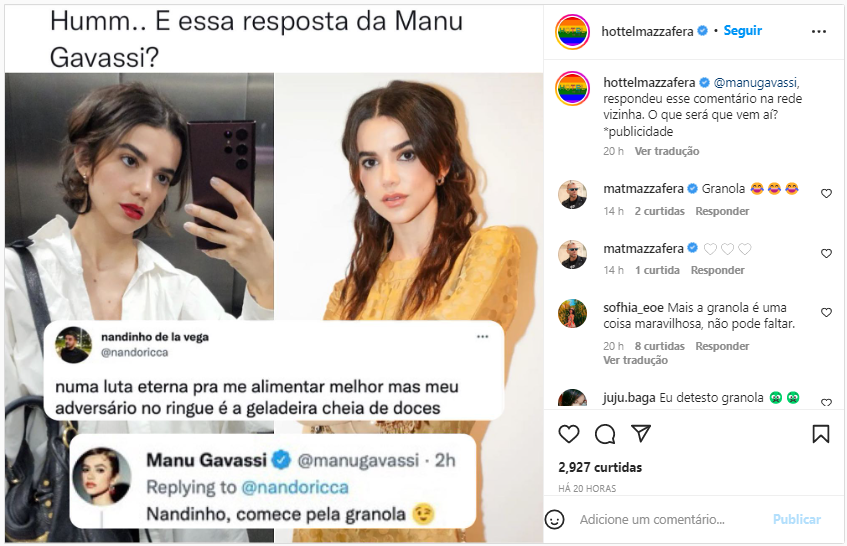
Task: Open sofhia_eoe's avatar
Action: point(572,313)
